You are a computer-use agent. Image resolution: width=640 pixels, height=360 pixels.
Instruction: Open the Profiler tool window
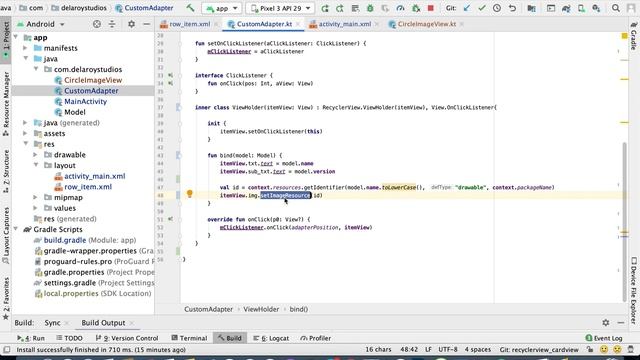(316, 338)
